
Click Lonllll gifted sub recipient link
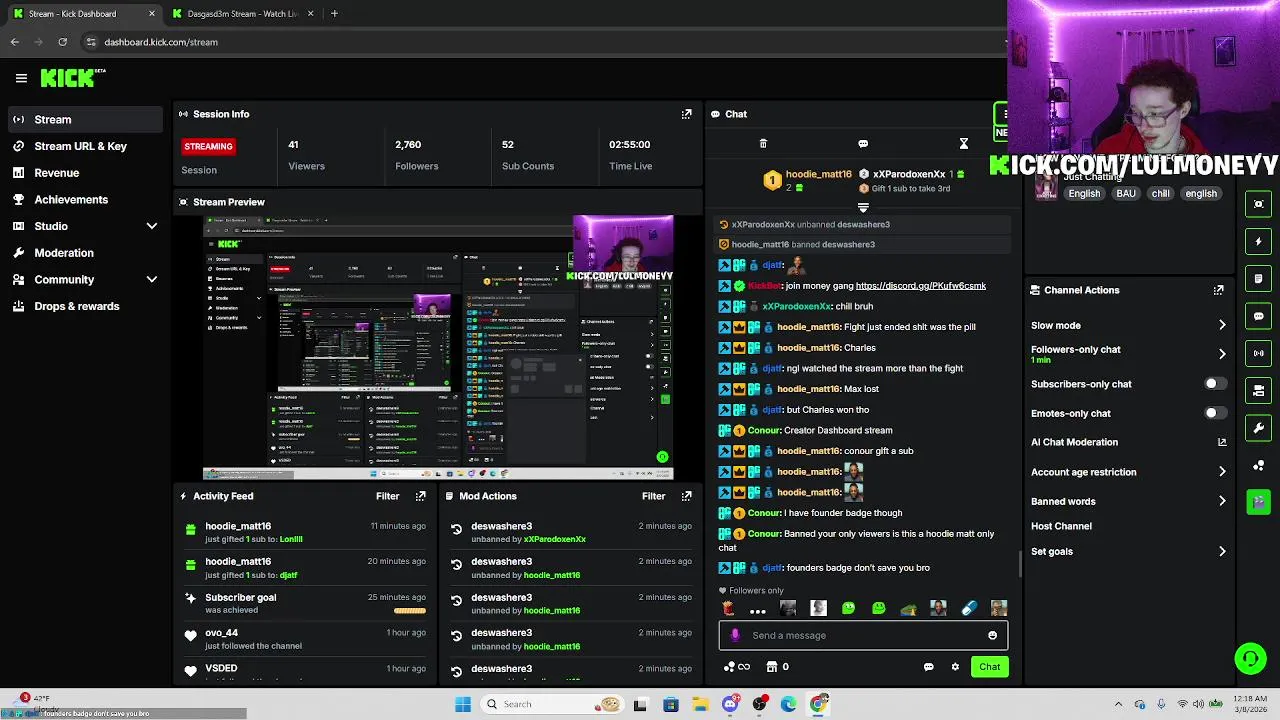tap(291, 539)
